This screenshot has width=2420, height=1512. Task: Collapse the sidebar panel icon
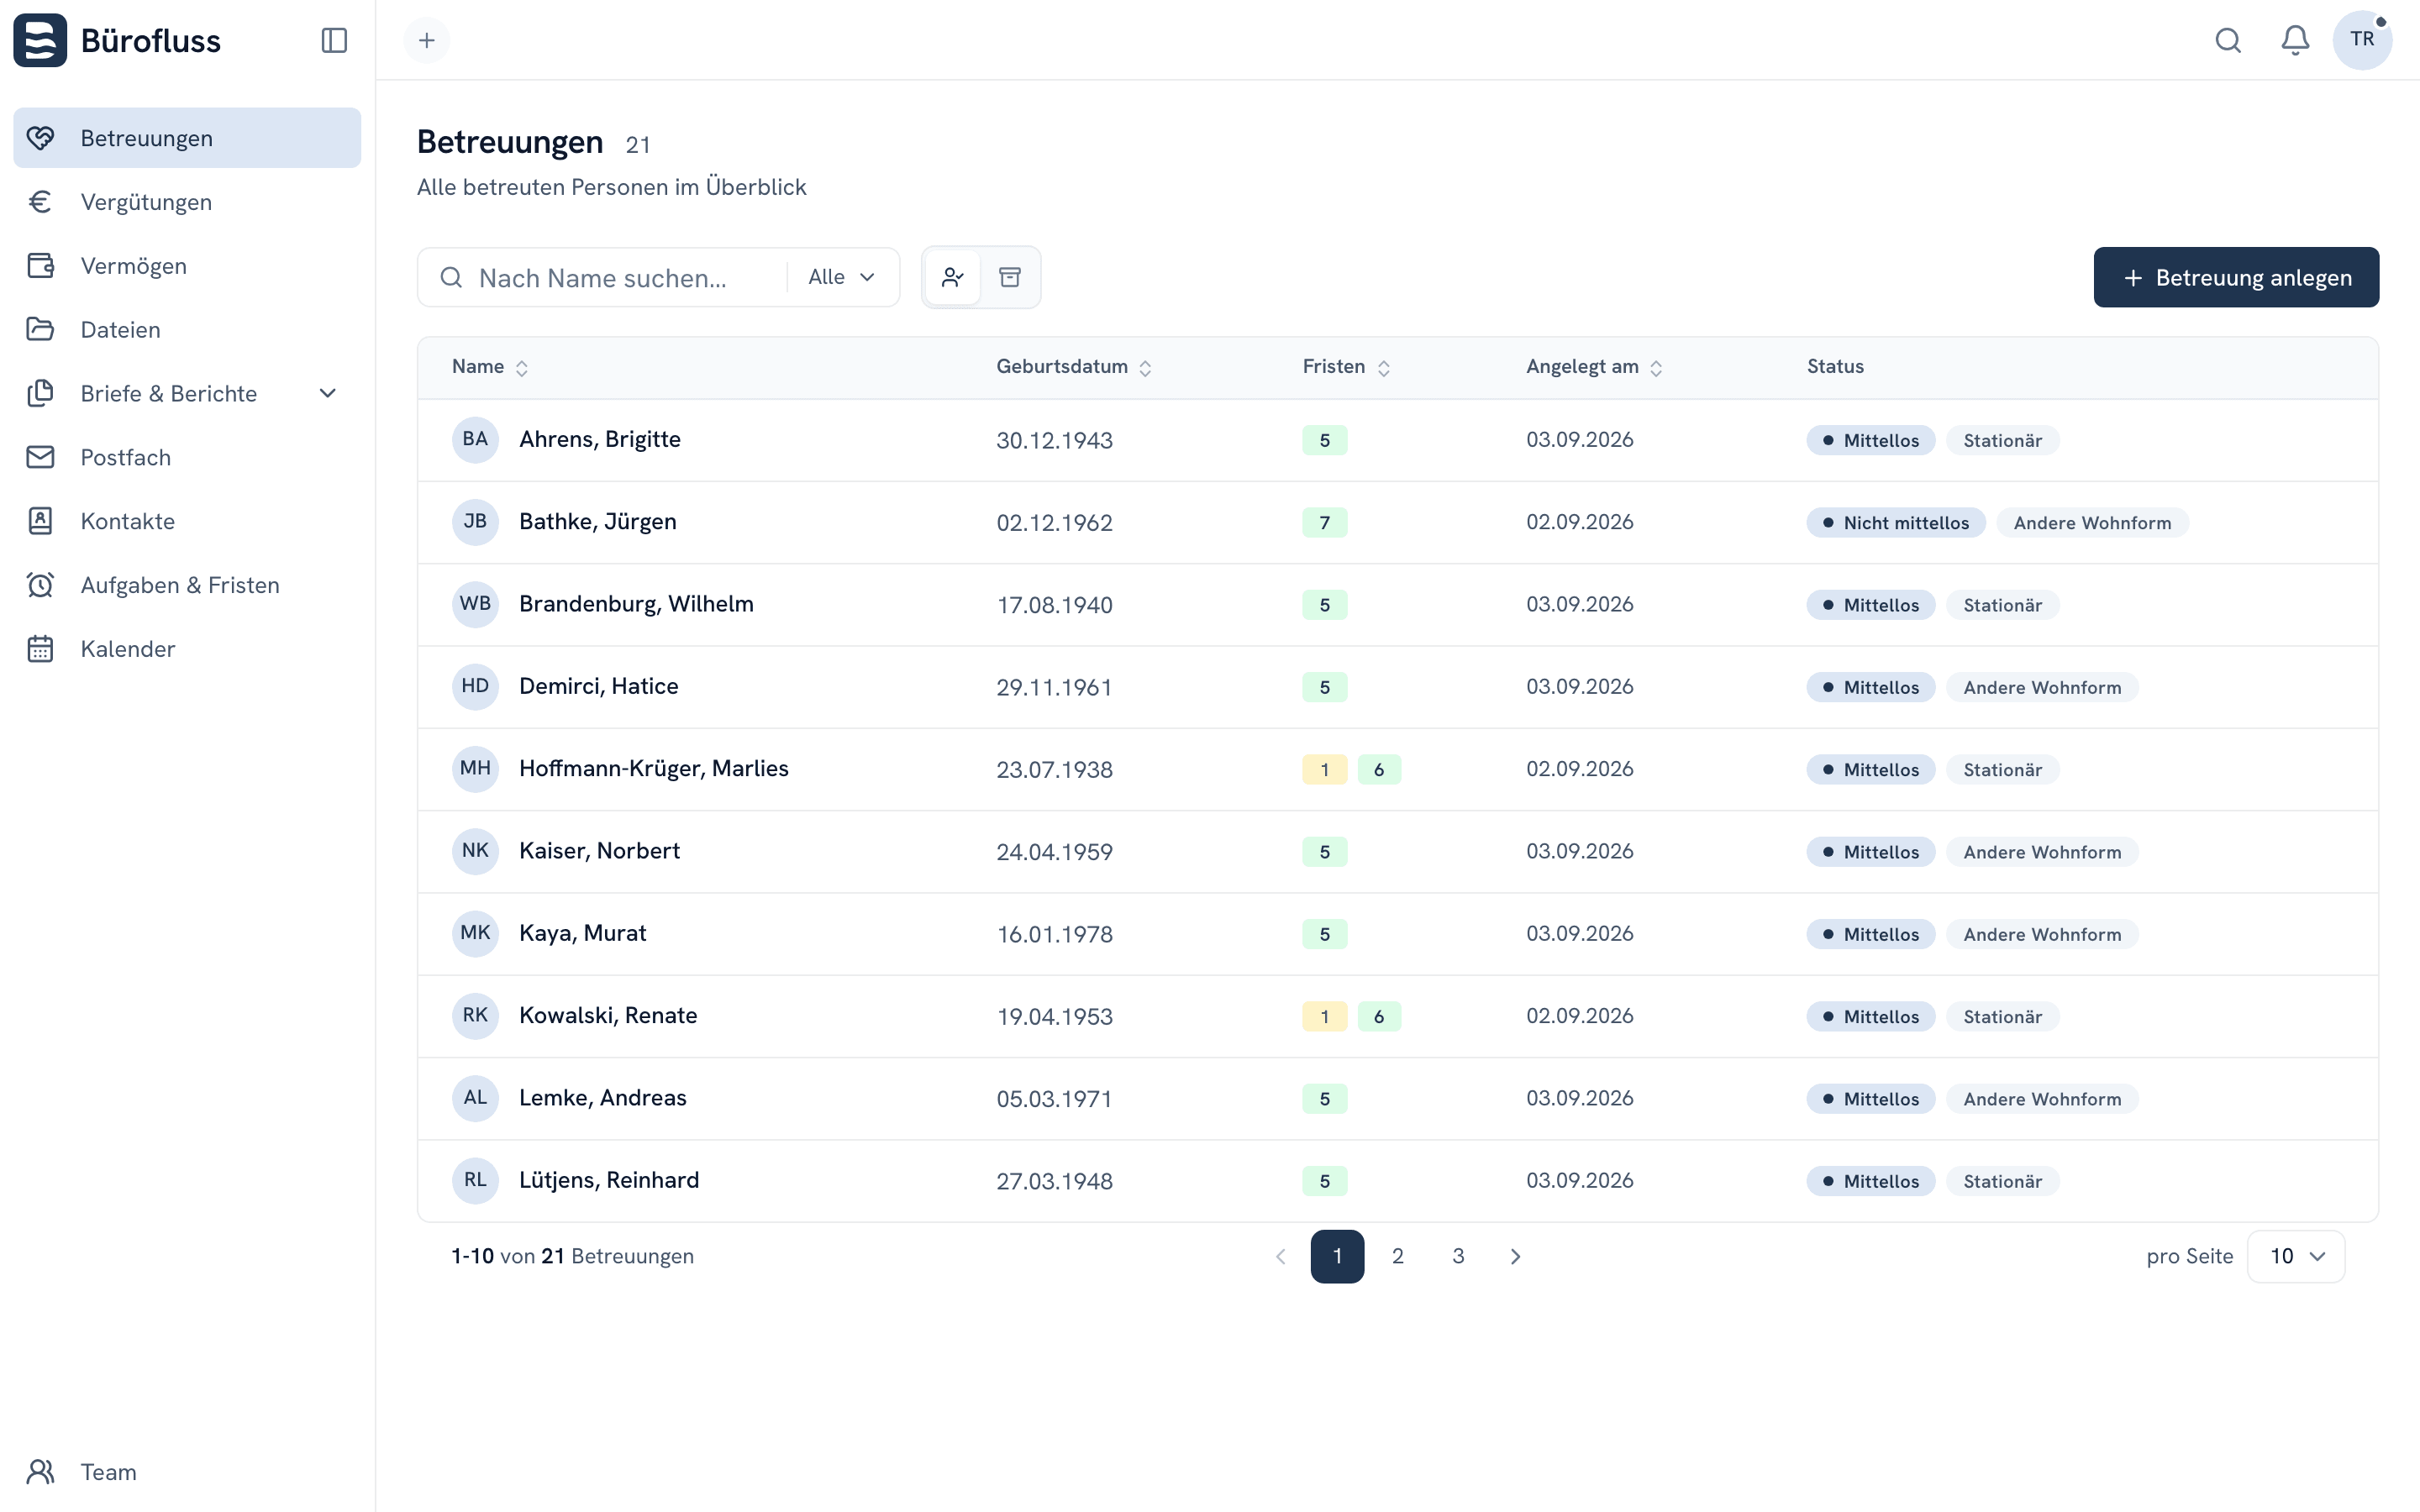(334, 40)
